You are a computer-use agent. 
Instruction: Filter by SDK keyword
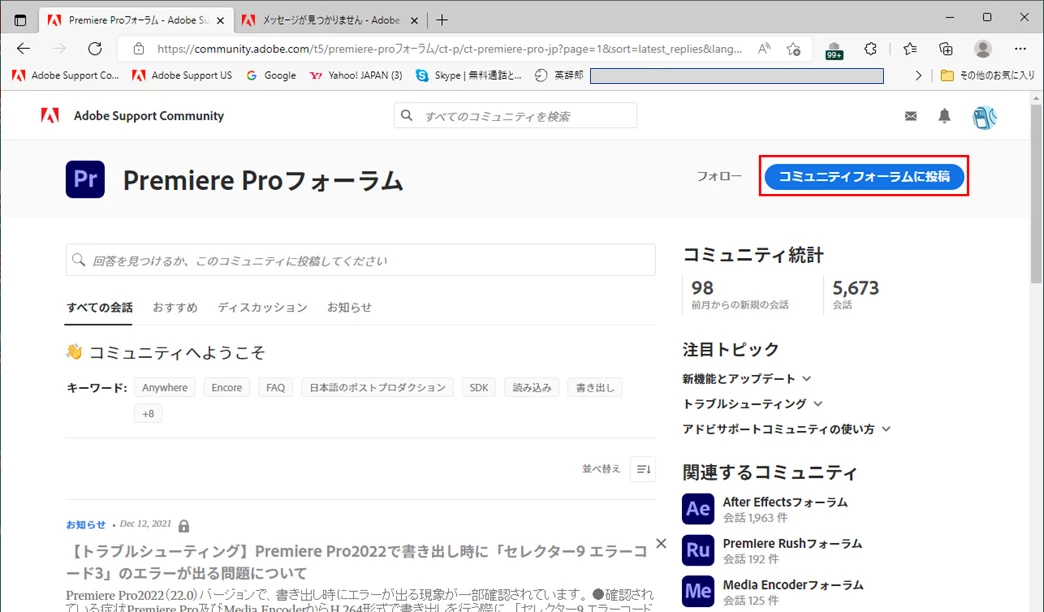(x=479, y=388)
